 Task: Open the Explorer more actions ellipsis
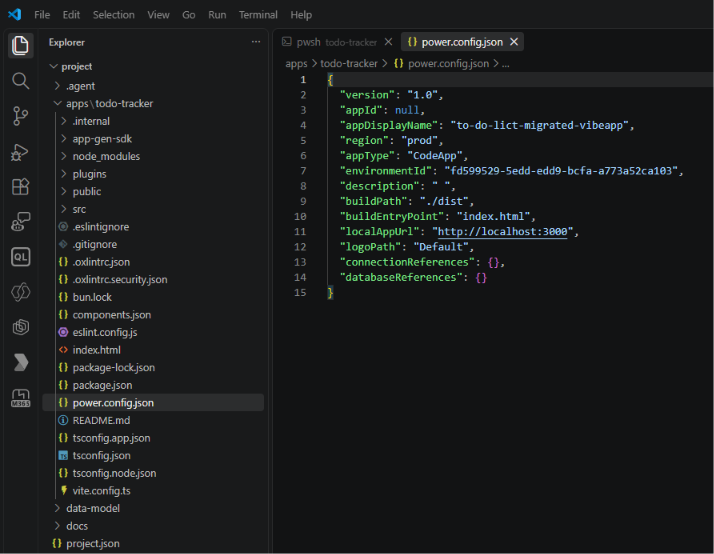click(256, 42)
